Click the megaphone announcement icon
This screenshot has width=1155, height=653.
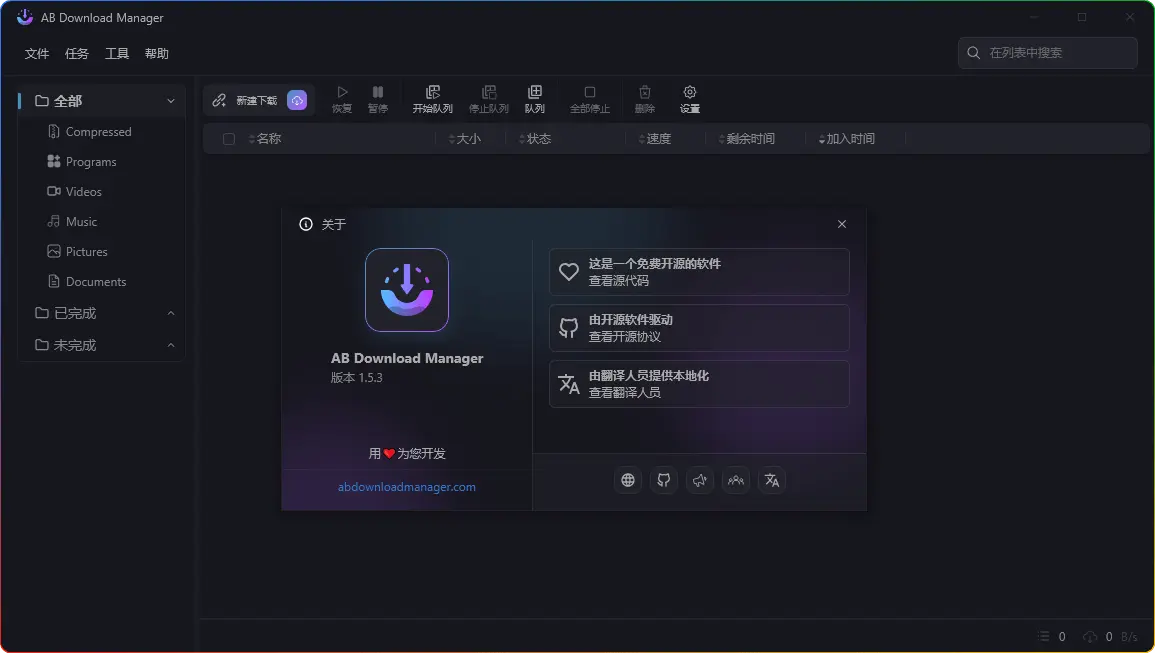tap(700, 480)
